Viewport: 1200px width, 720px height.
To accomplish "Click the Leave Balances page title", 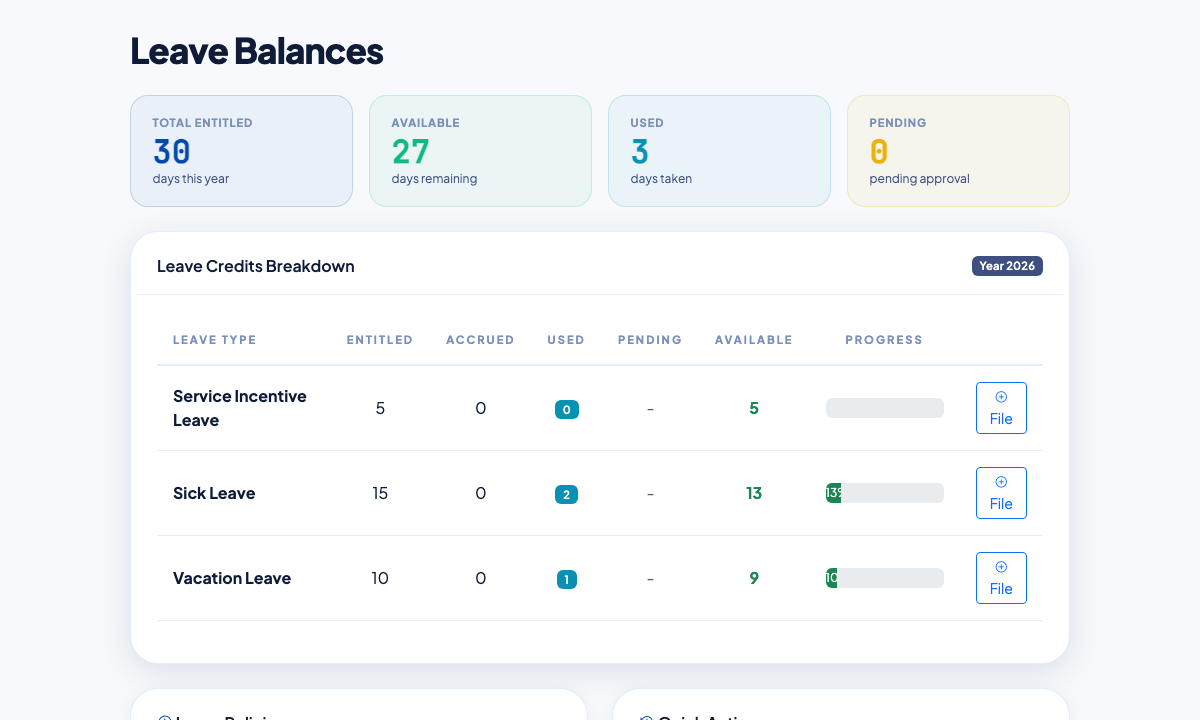I will (257, 51).
